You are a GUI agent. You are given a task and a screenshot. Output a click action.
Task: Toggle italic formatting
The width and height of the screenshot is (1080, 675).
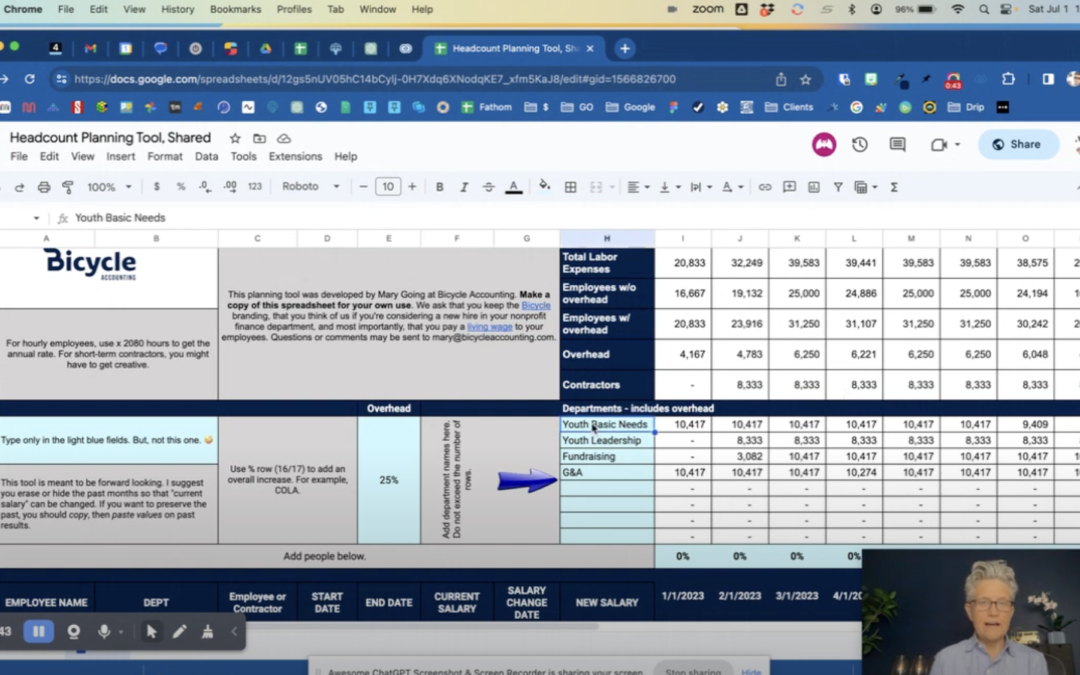click(x=466, y=187)
